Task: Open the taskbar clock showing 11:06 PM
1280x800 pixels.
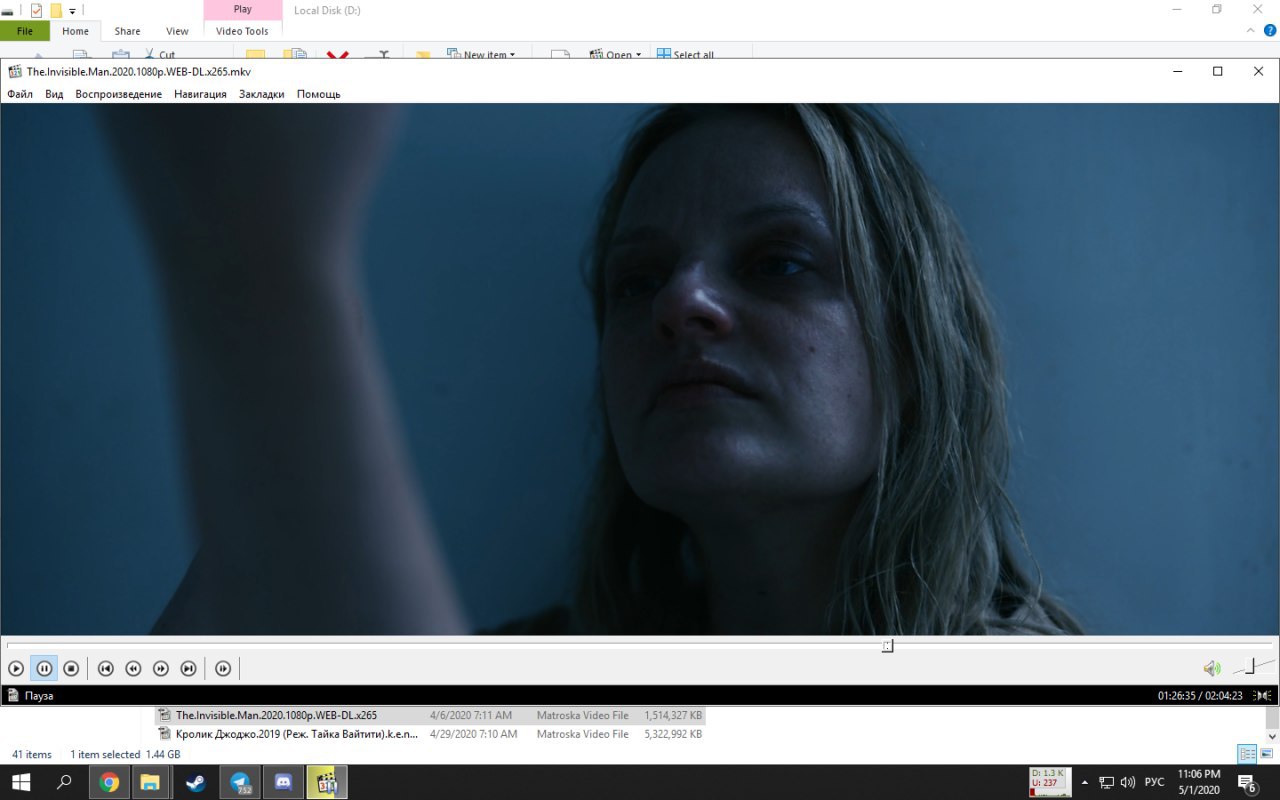Action: pyautogui.click(x=1199, y=782)
